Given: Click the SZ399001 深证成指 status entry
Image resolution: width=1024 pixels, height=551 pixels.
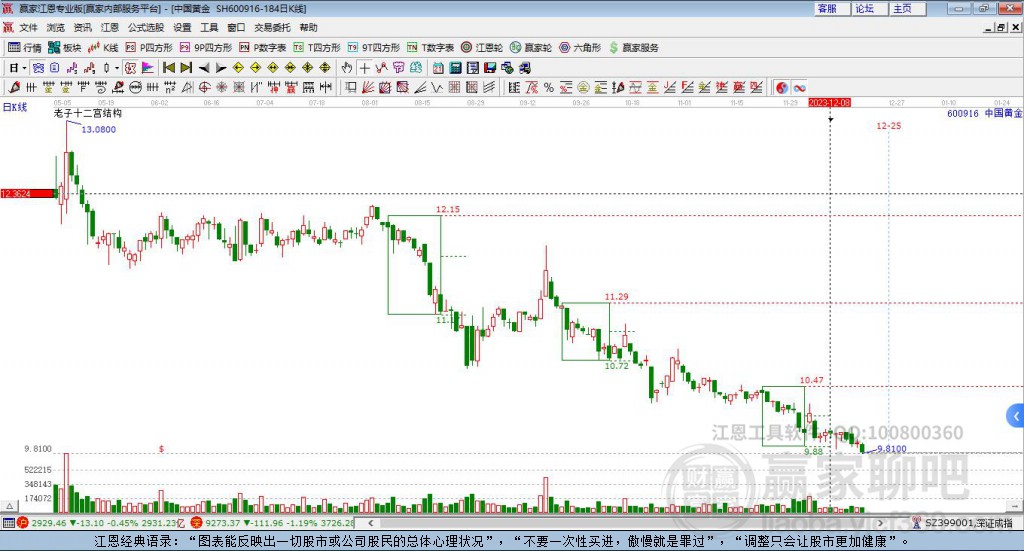Looking at the screenshot, I should point(963,523).
